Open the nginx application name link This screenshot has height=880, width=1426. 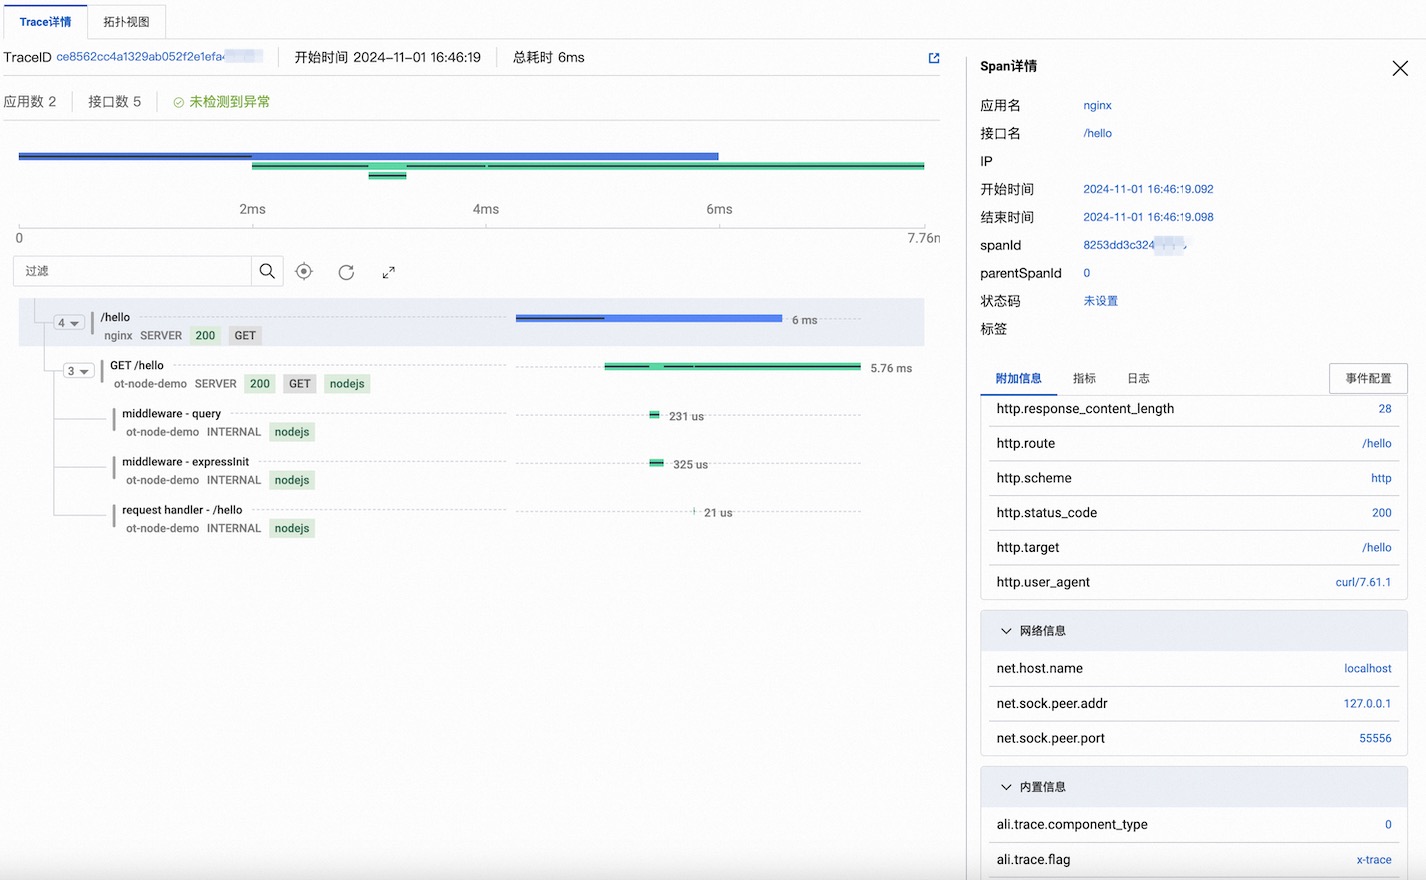point(1097,105)
